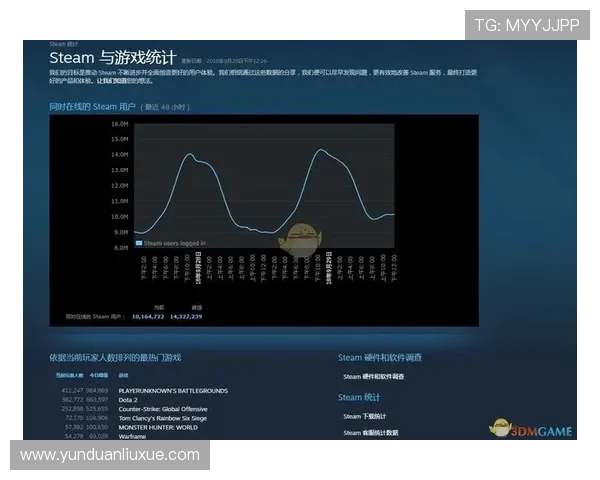Image resolution: width=600 pixels, height=480 pixels.
Task: Click PUBG current players count 412,247
Action: coord(72,391)
